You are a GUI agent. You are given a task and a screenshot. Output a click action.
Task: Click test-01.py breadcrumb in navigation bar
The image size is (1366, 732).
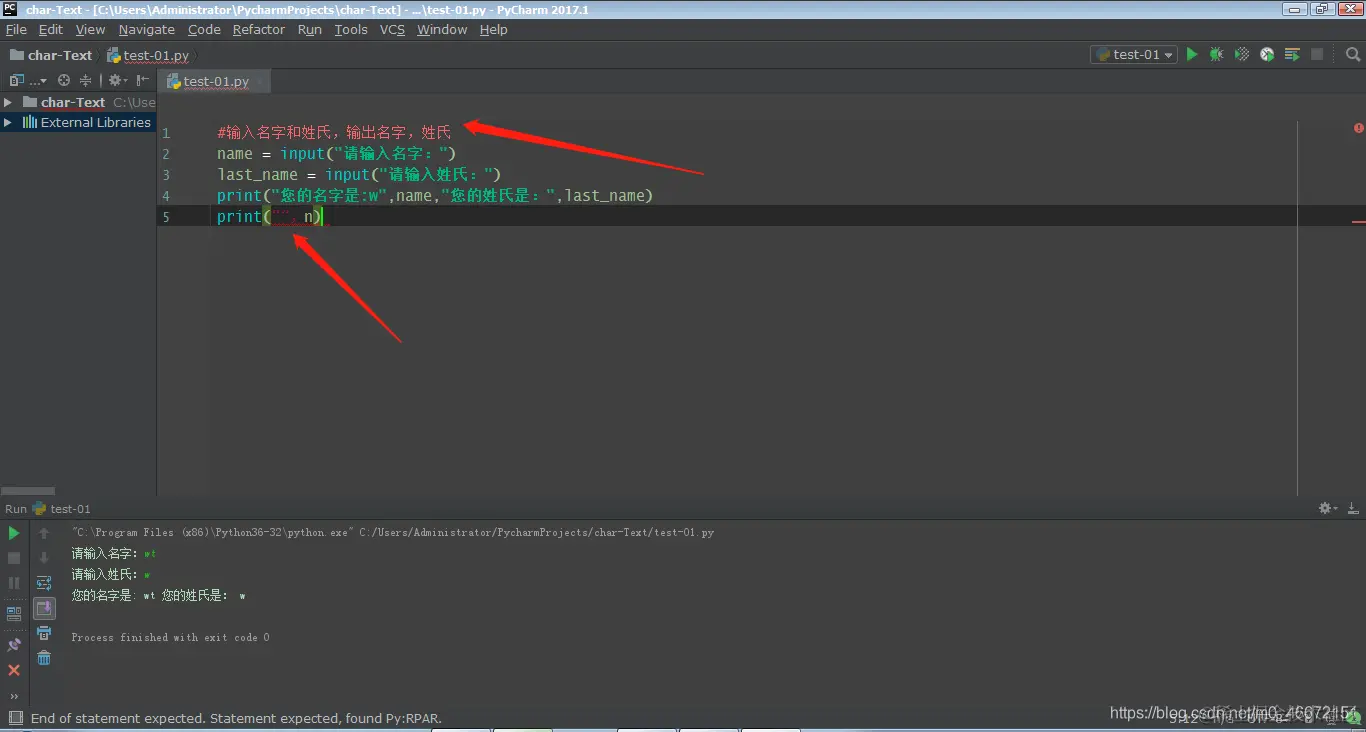coord(148,55)
